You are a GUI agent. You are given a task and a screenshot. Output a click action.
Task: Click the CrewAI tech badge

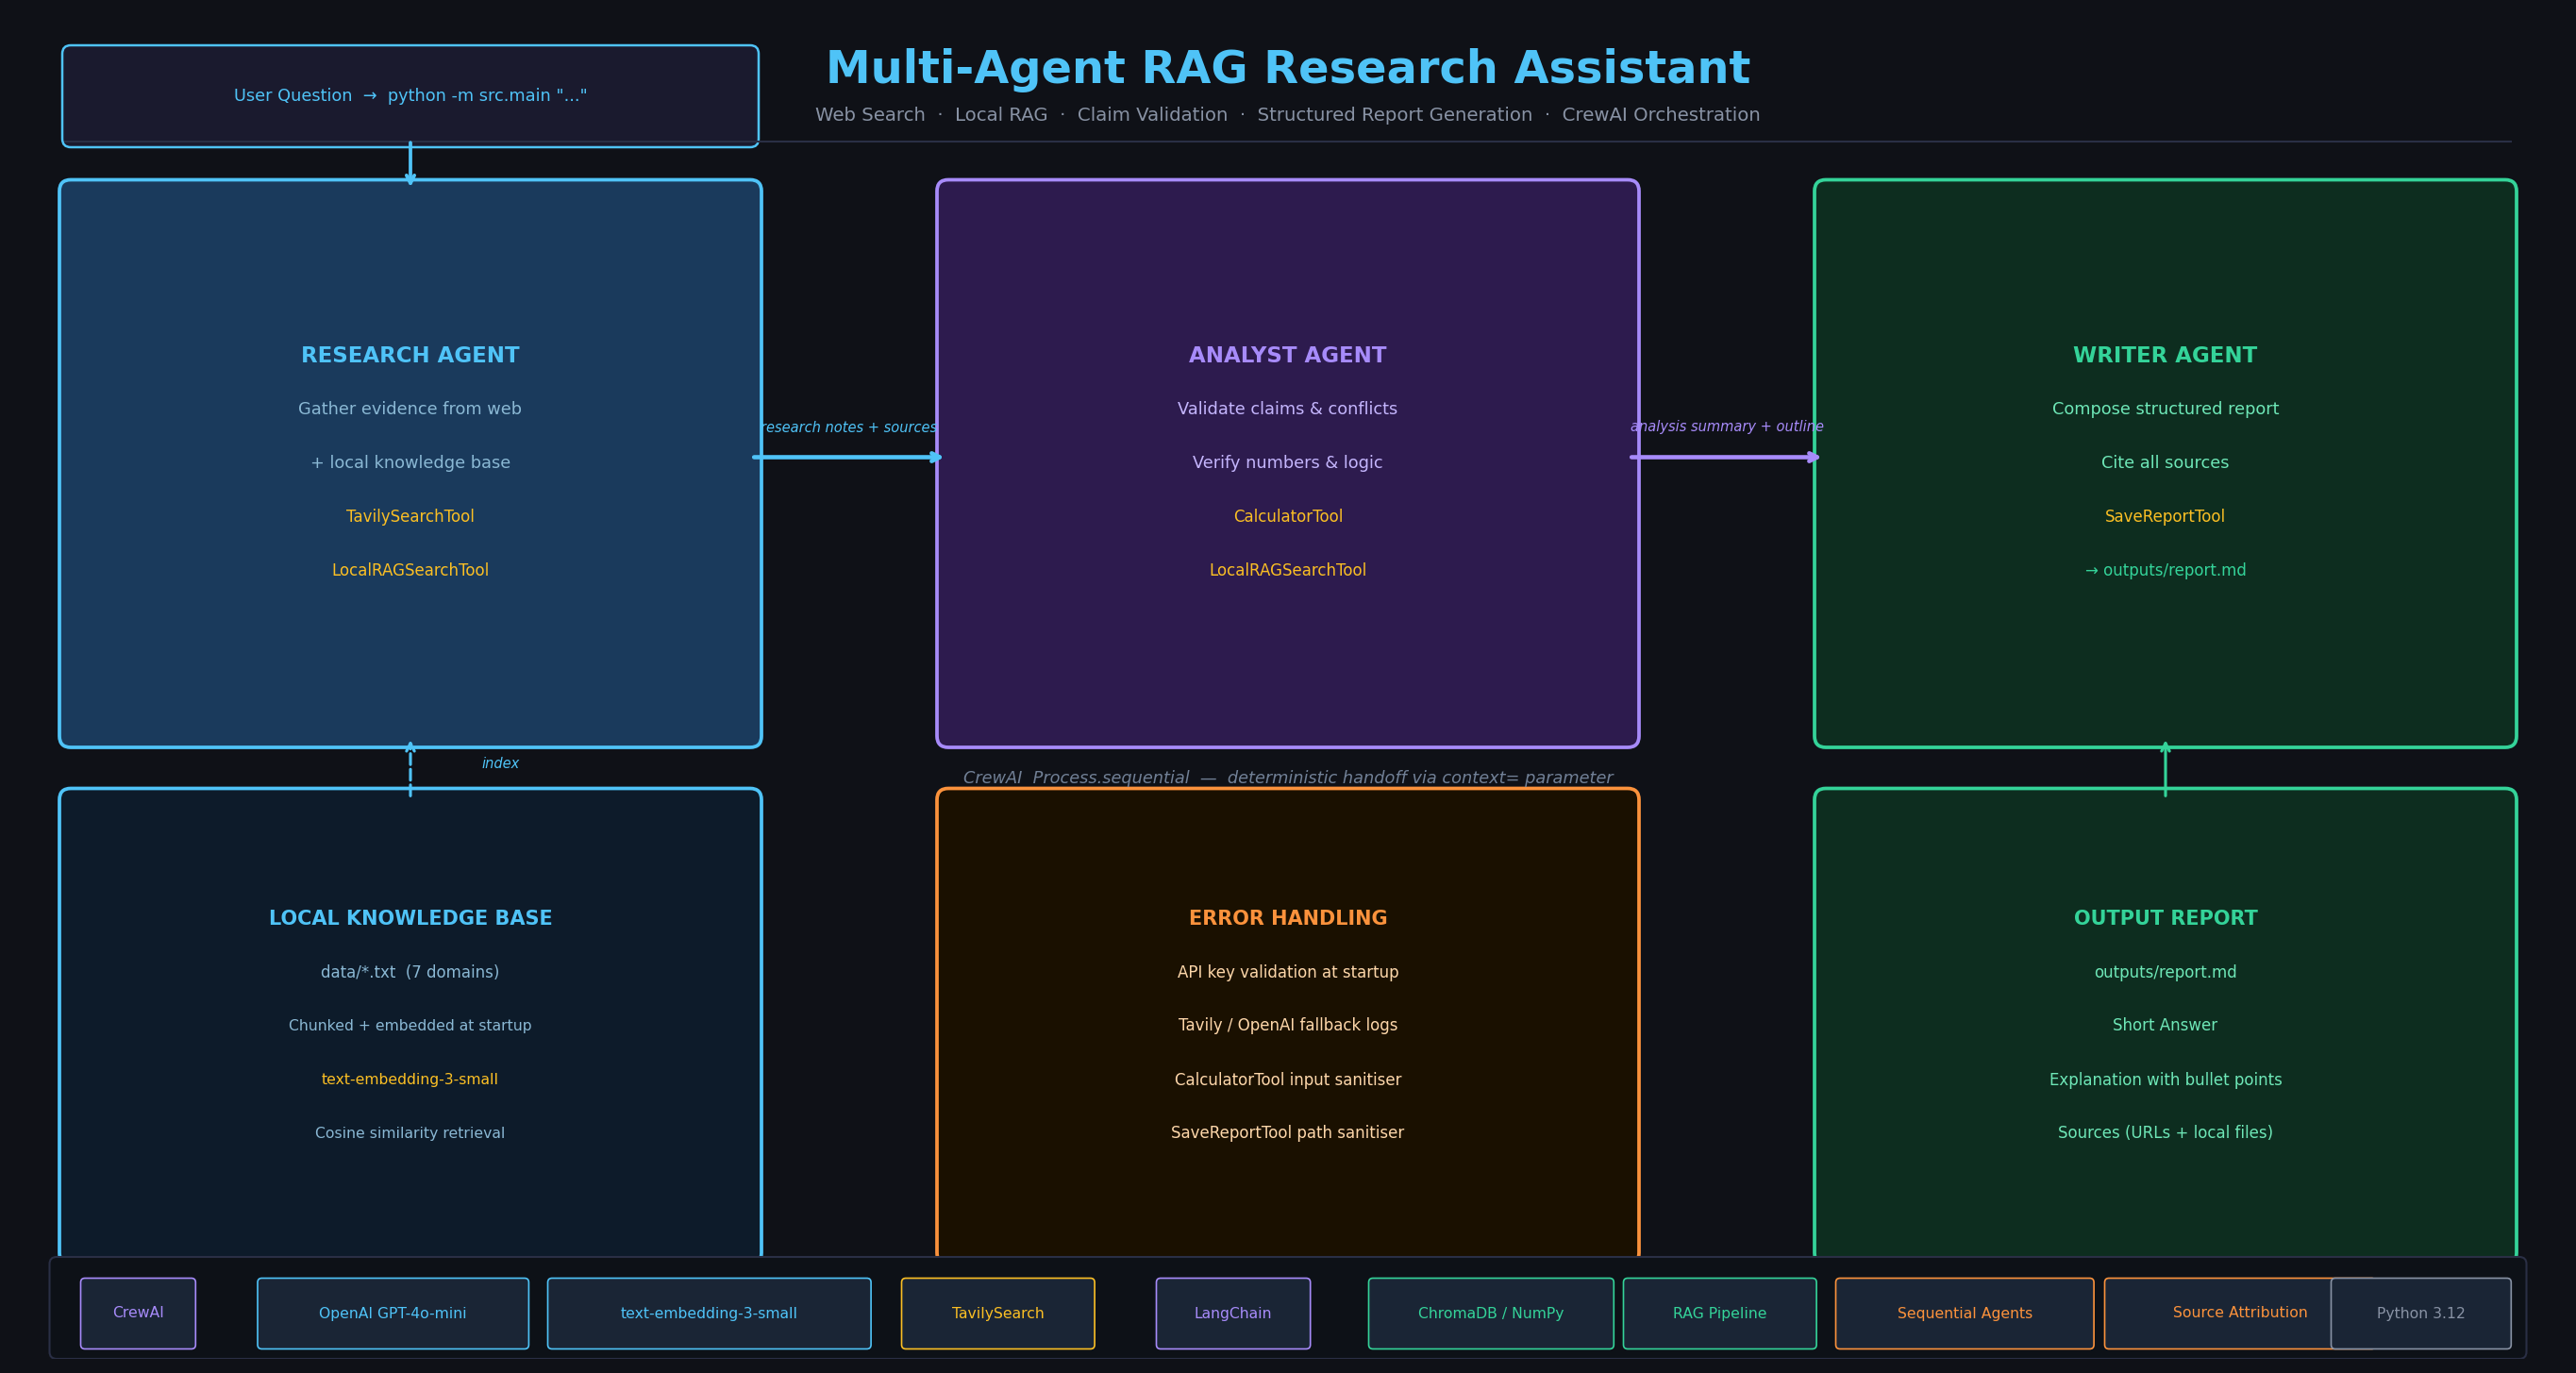click(x=138, y=1313)
